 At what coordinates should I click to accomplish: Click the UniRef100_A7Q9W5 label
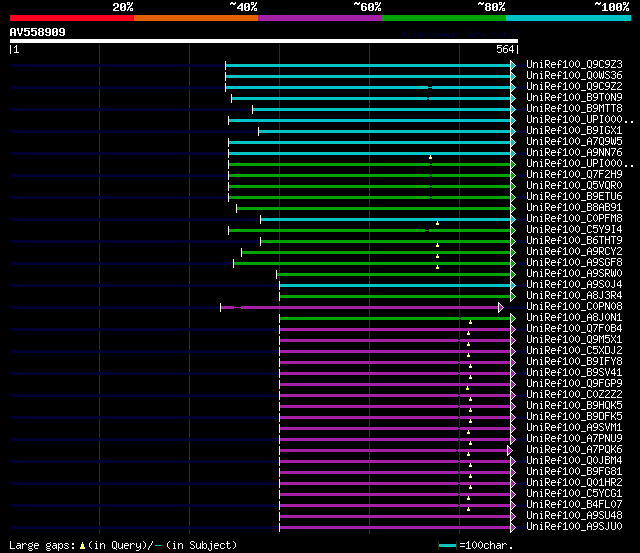point(574,142)
